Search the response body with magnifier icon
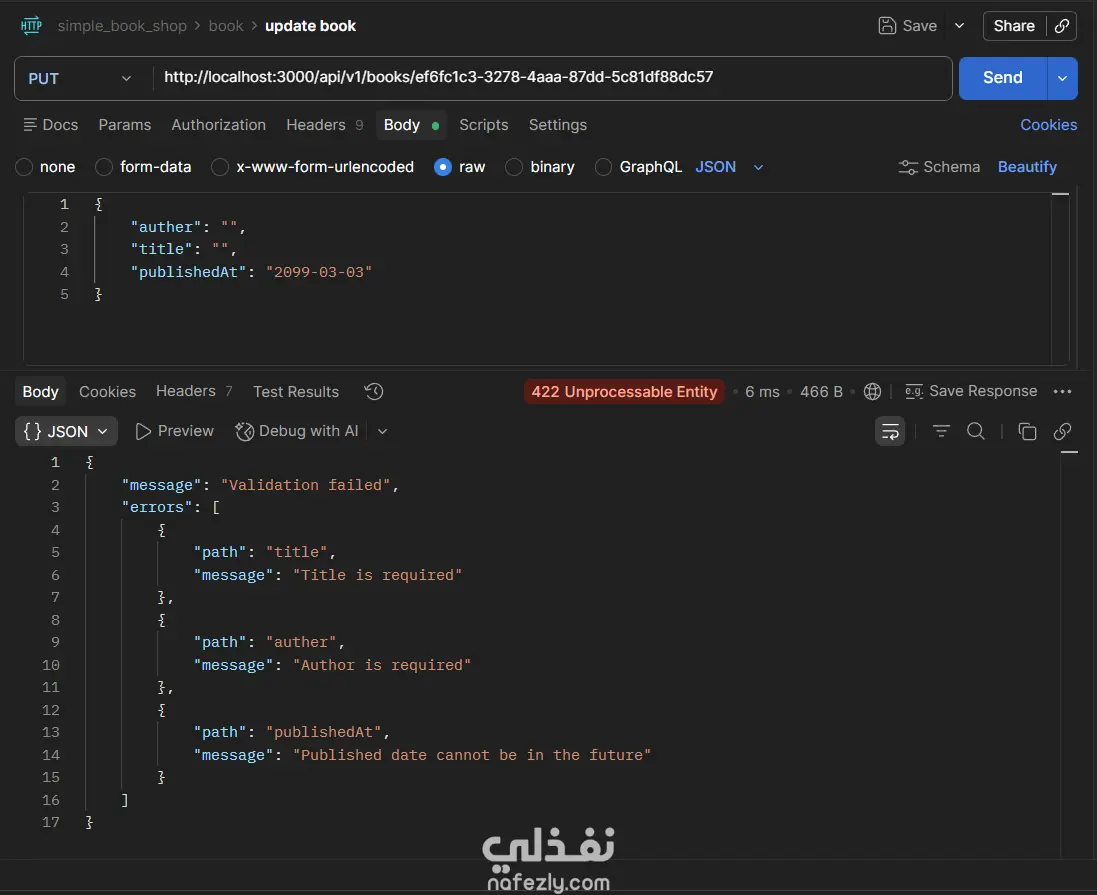1097x895 pixels. (976, 431)
